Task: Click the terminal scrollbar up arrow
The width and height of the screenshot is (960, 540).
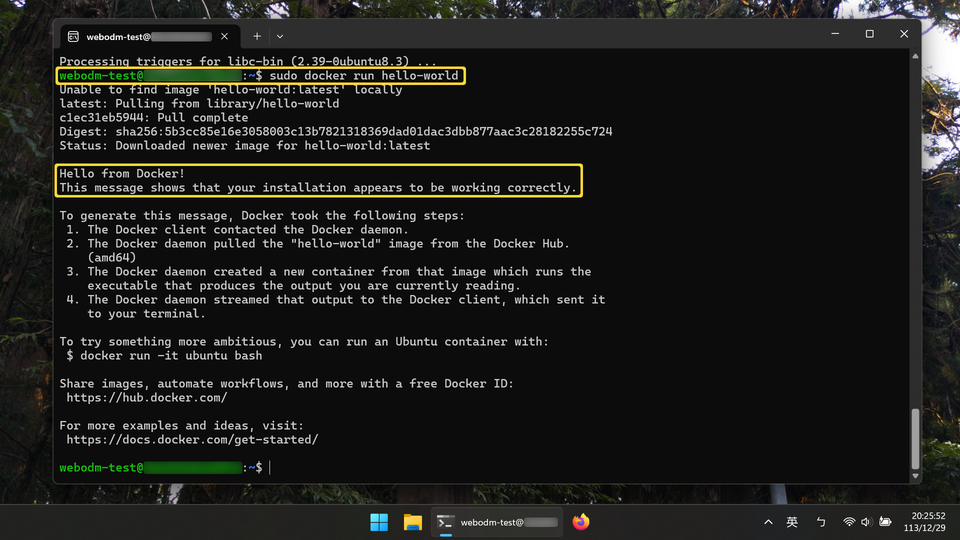Action: (x=915, y=56)
